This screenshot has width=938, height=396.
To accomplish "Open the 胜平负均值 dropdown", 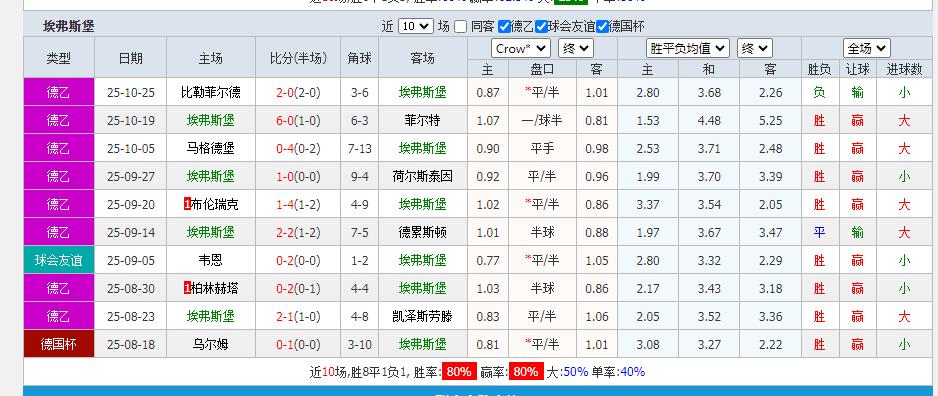I will pyautogui.click(x=687, y=48).
